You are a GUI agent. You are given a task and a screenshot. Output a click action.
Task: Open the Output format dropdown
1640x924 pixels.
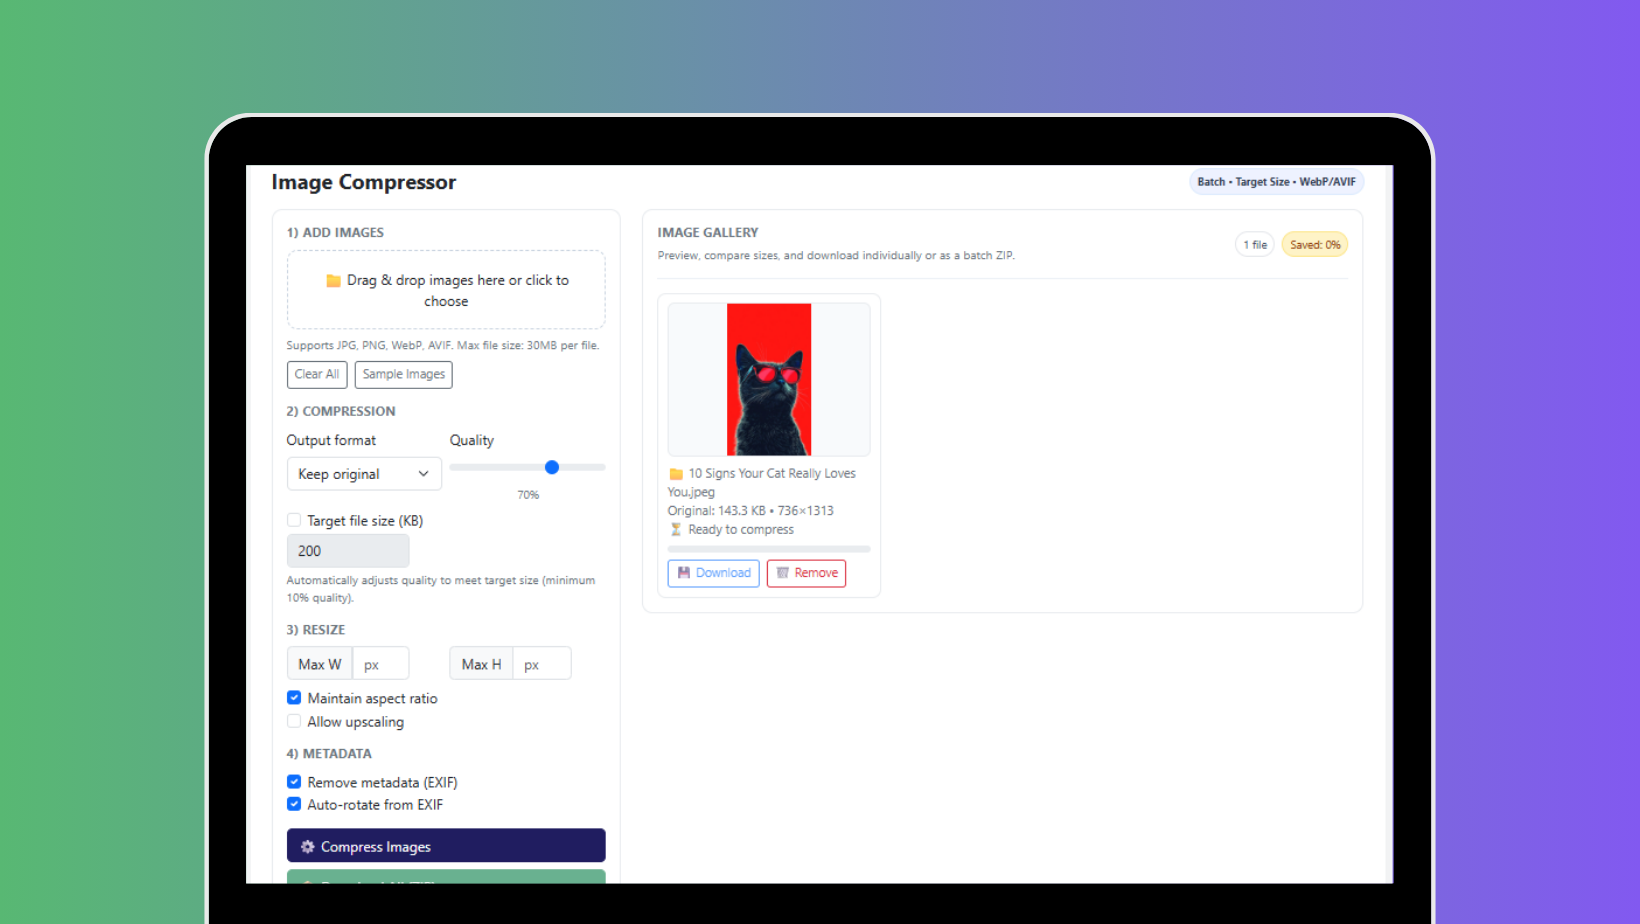pyautogui.click(x=364, y=474)
